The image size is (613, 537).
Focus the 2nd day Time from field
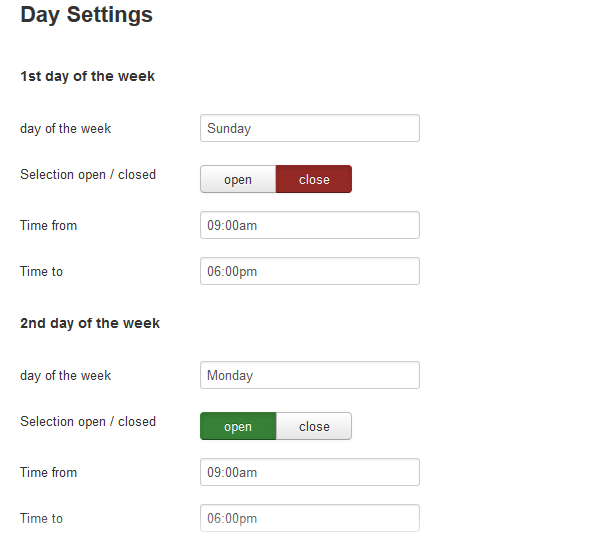310,472
